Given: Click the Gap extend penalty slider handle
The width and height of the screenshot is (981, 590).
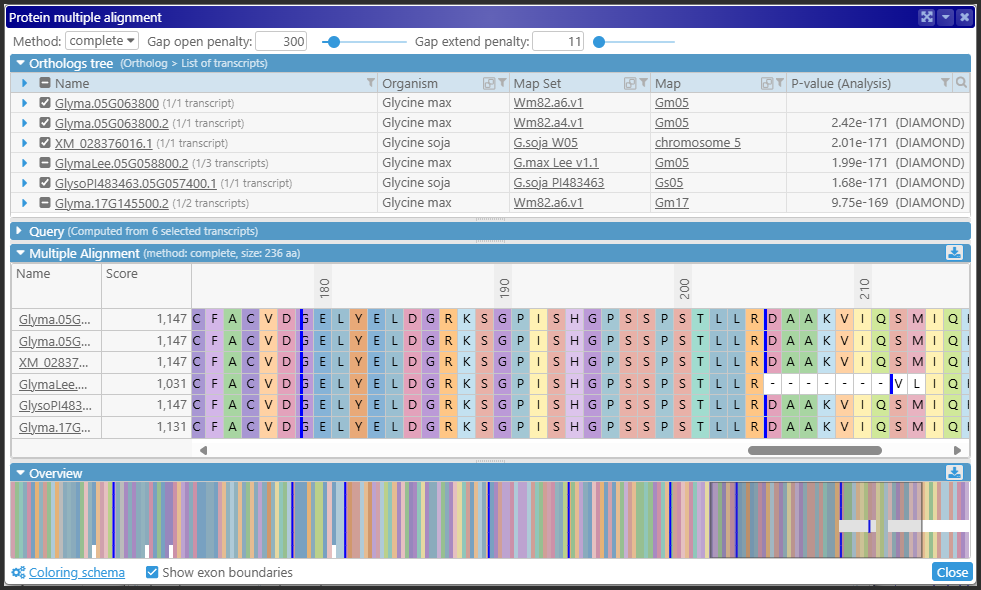Looking at the screenshot, I should [599, 42].
